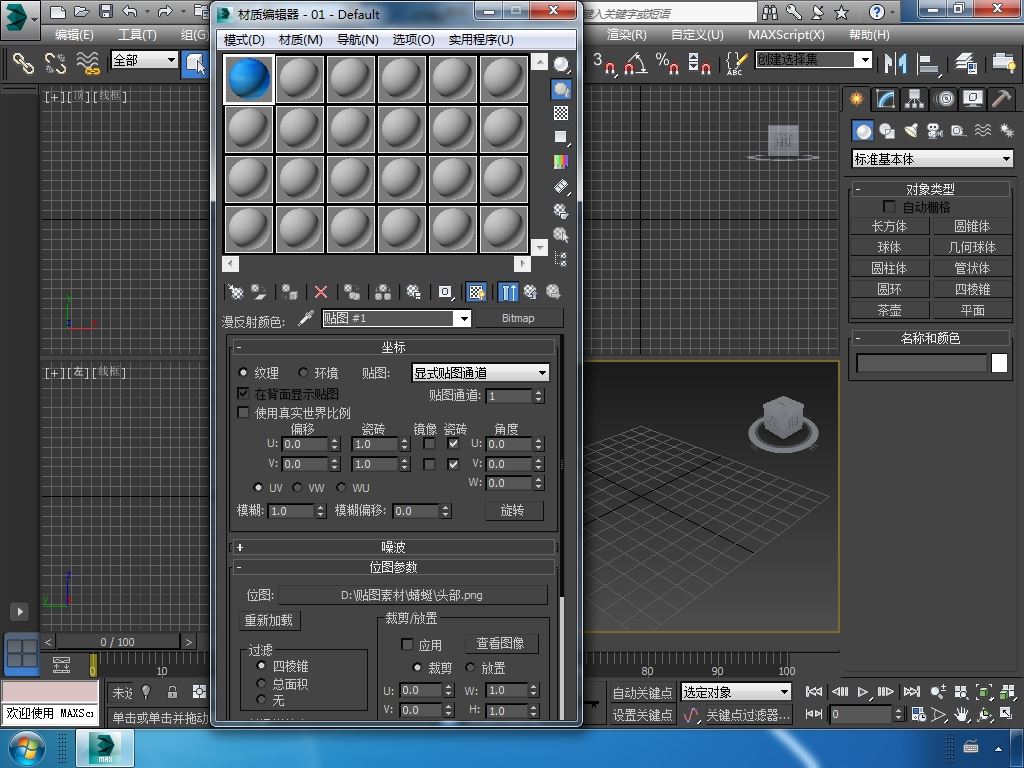Click the Go to Parent icon
Image resolution: width=1024 pixels, height=768 pixels.
coord(530,292)
